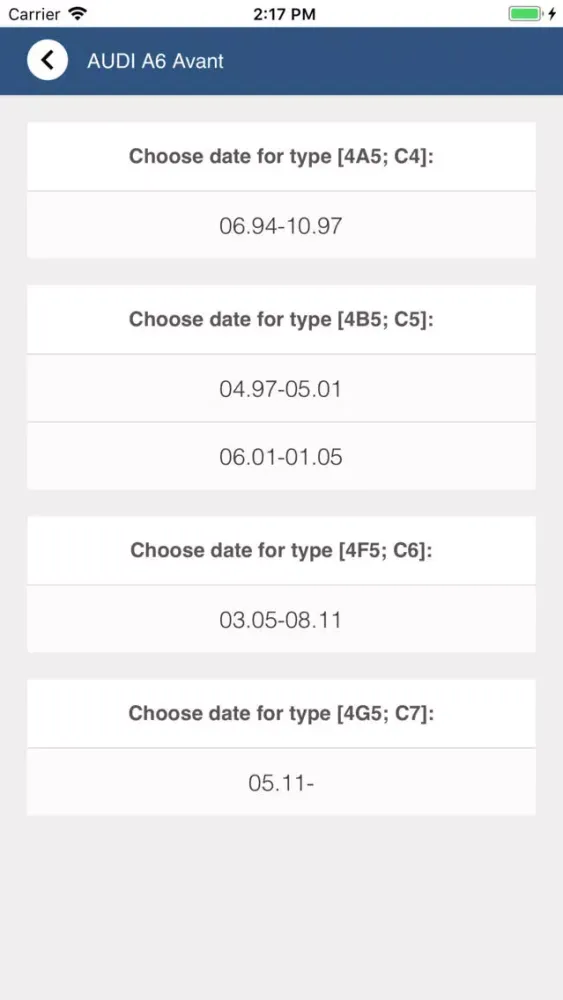Select date range 06.94-10.97

point(281,225)
